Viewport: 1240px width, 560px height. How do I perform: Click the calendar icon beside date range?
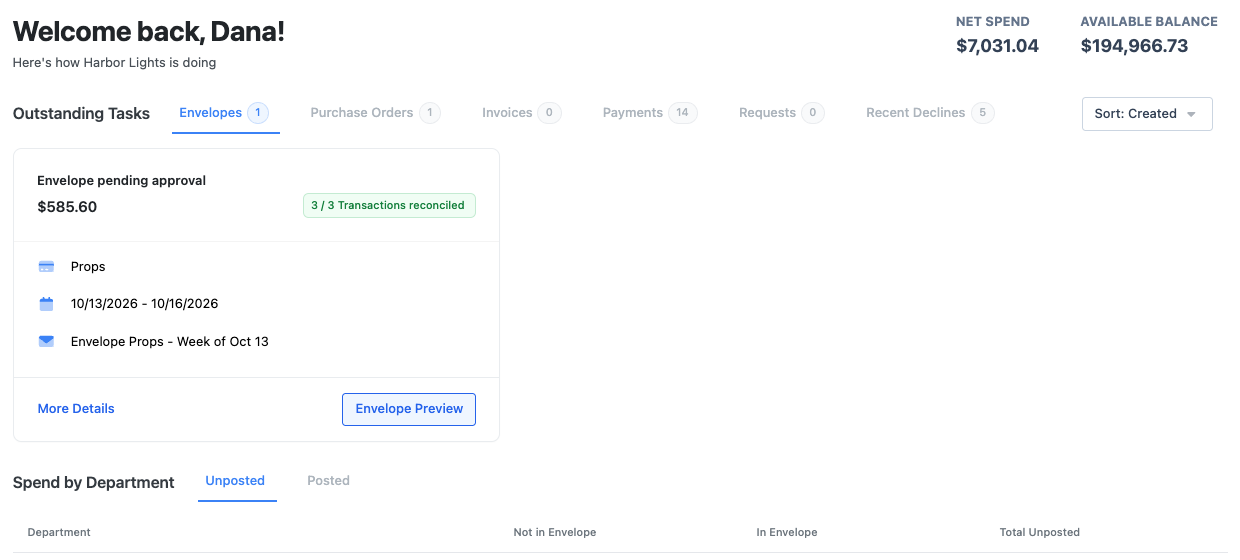click(x=46, y=304)
